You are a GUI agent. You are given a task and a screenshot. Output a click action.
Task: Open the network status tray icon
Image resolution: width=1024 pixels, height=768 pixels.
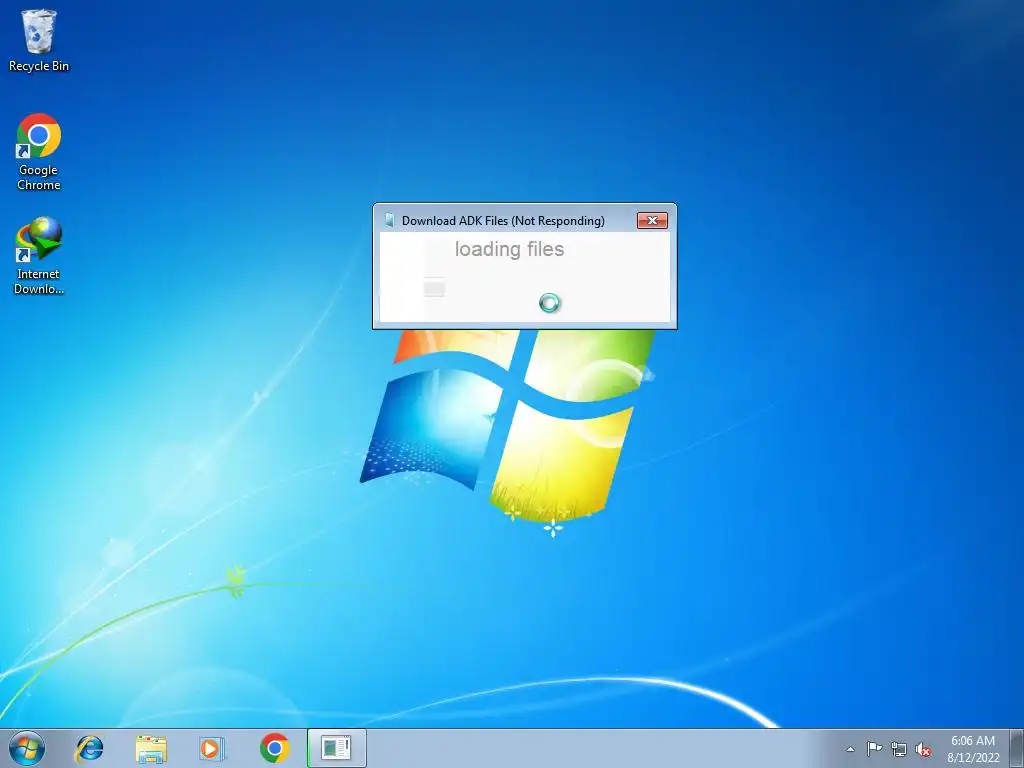(x=899, y=749)
